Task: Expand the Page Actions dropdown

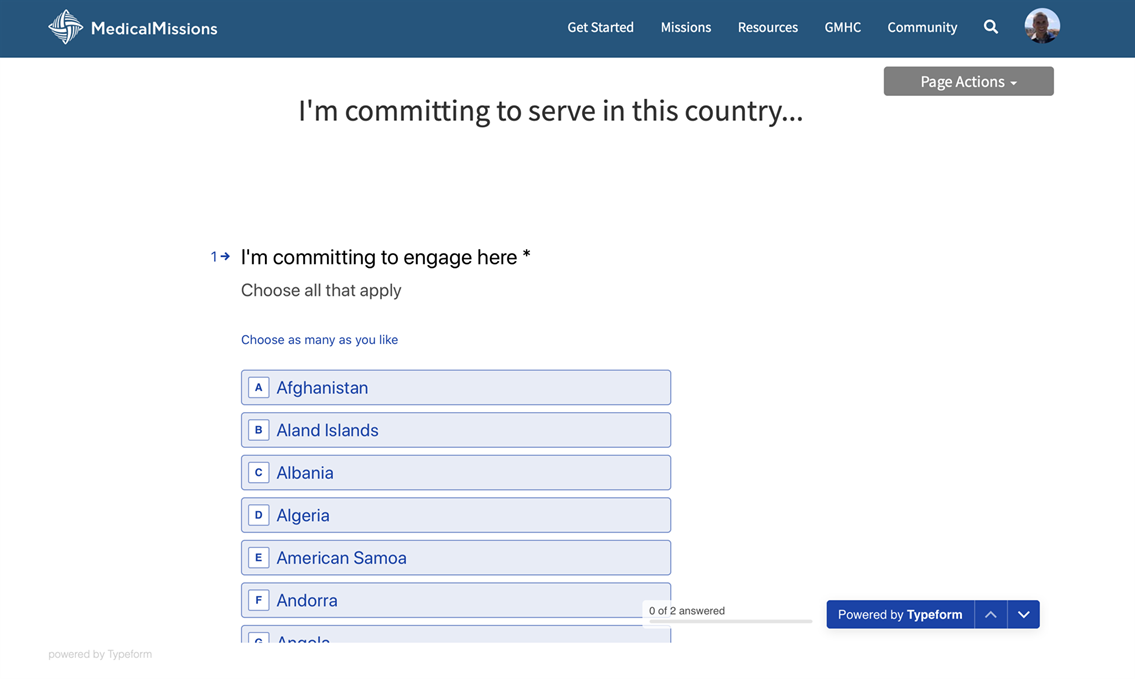Action: [968, 82]
